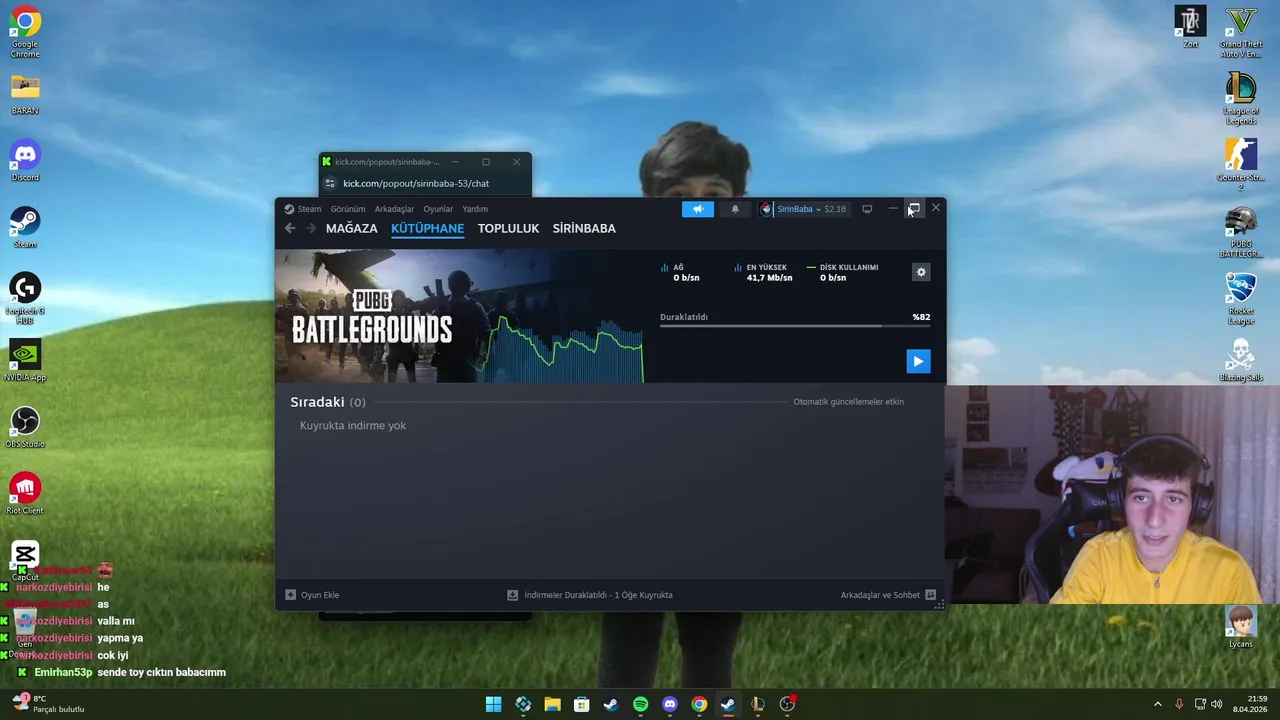This screenshot has width=1280, height=720.
Task: Open the taskbar clock and date
Action: 1250,704
